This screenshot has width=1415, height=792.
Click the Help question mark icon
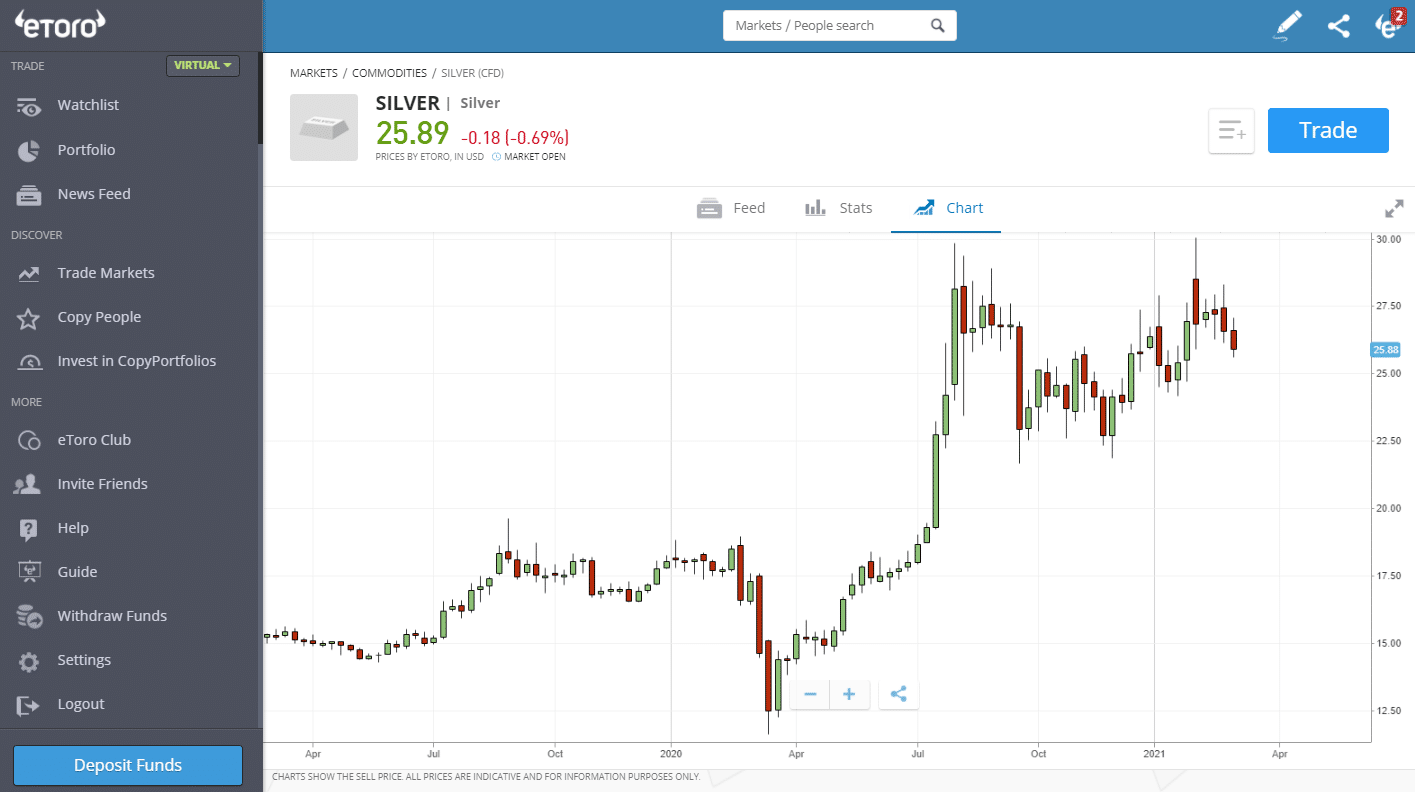(x=28, y=529)
